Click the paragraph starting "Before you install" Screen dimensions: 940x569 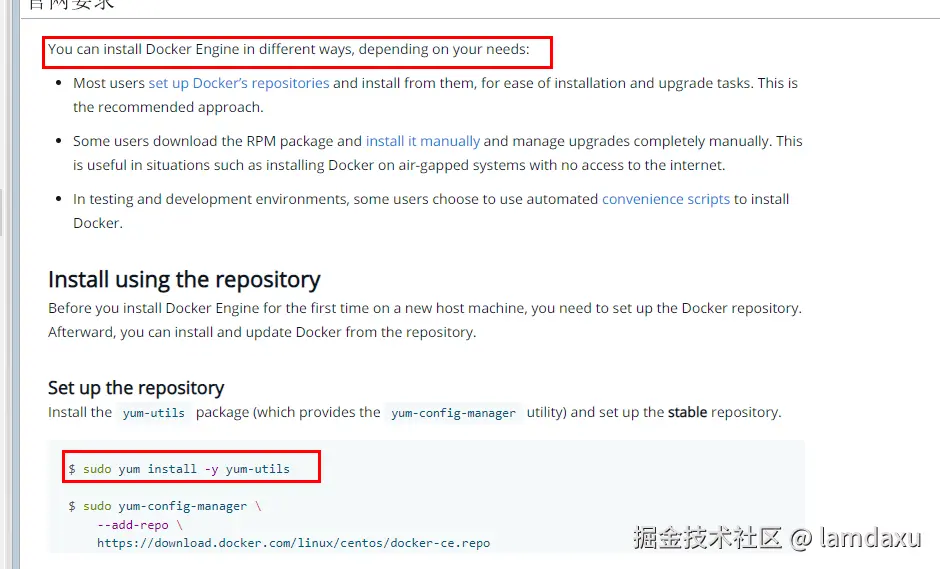[424, 308]
